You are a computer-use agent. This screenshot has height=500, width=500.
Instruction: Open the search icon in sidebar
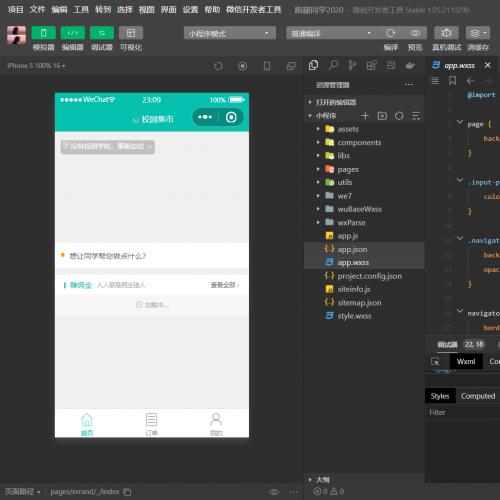click(333, 65)
